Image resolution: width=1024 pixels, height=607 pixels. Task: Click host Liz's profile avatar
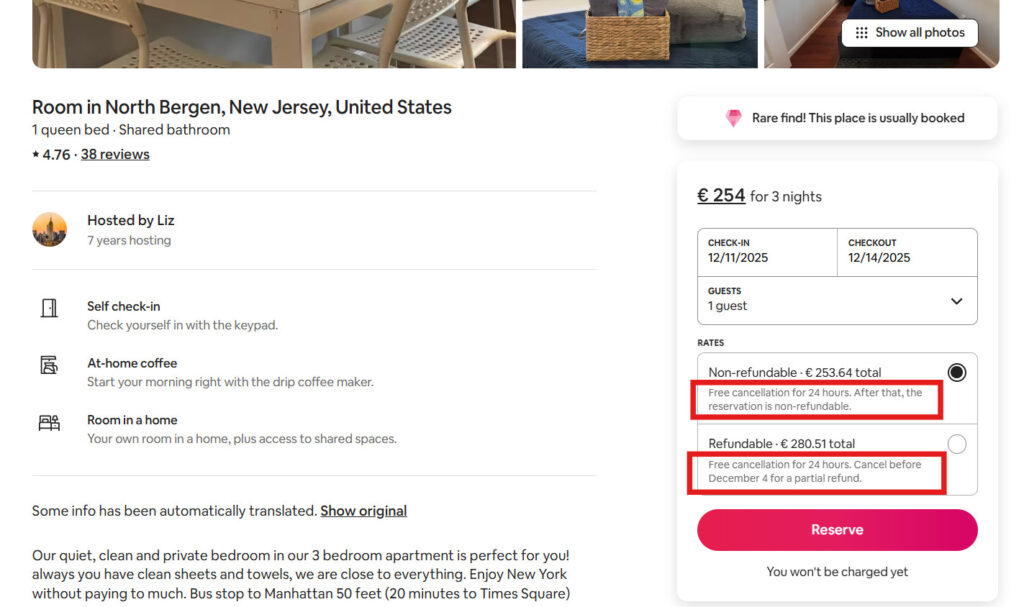point(49,230)
